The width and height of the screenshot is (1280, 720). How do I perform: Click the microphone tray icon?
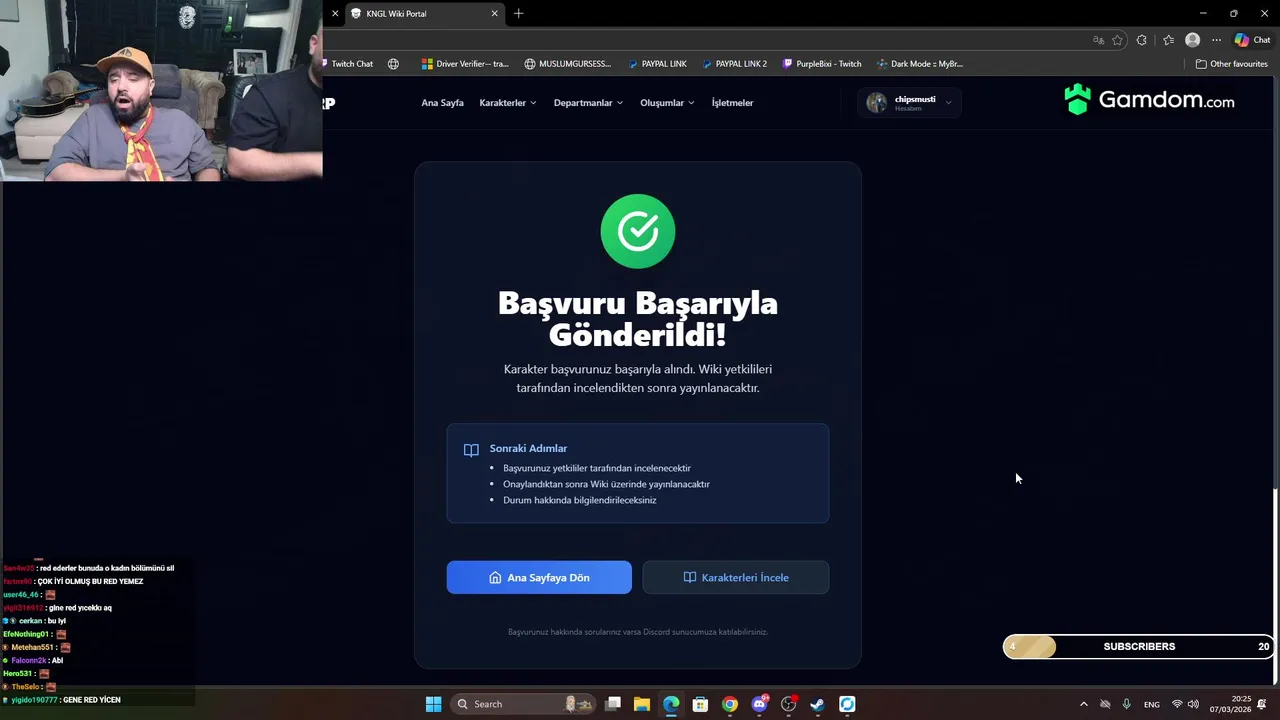[x=1127, y=704]
